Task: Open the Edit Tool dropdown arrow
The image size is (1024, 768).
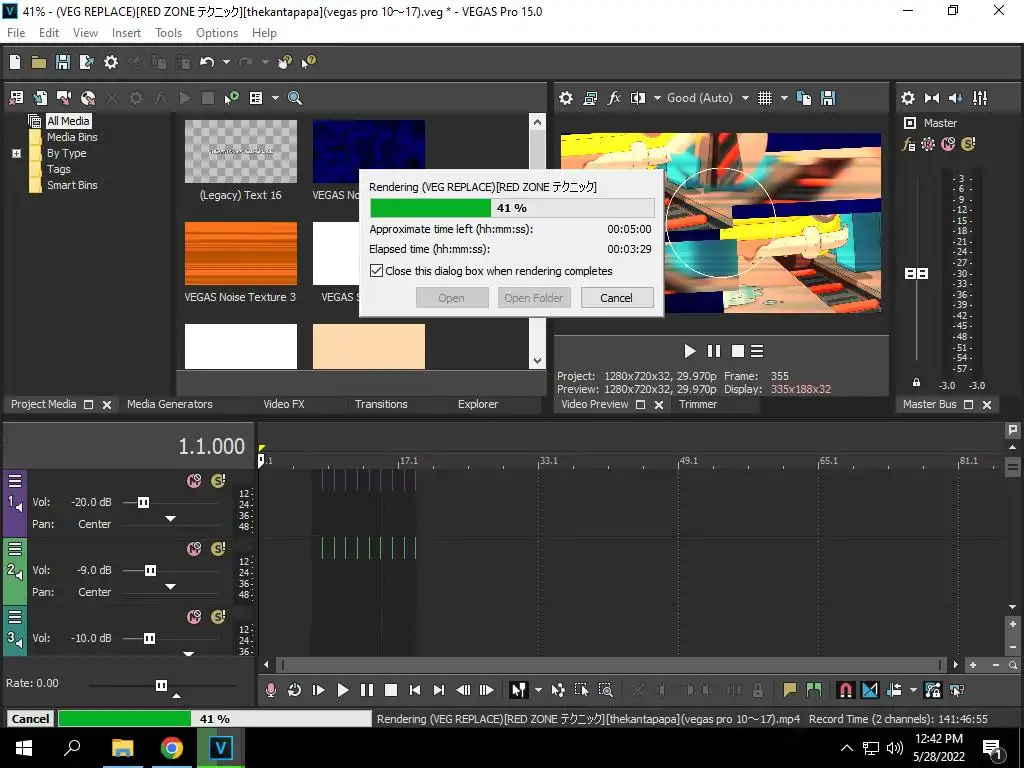Action: click(538, 690)
